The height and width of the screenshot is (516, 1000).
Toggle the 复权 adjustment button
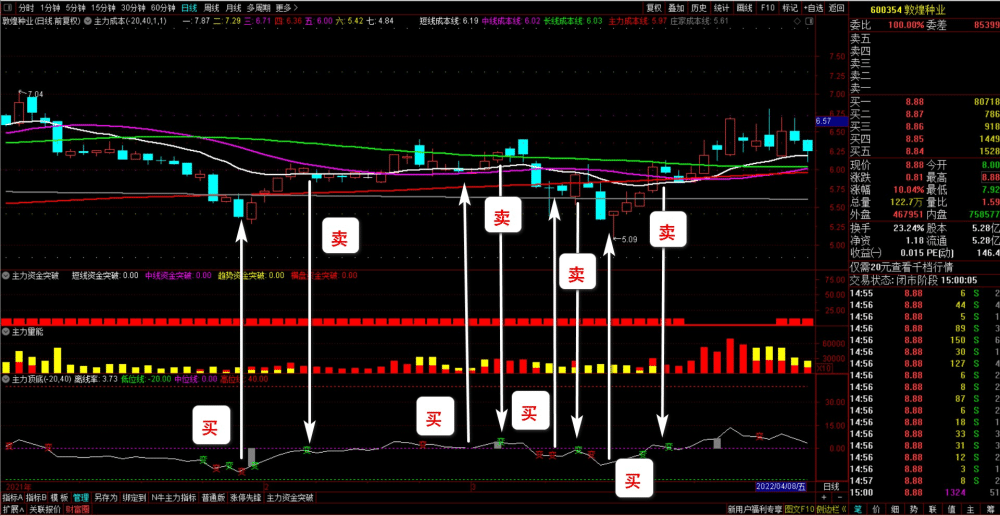point(654,8)
